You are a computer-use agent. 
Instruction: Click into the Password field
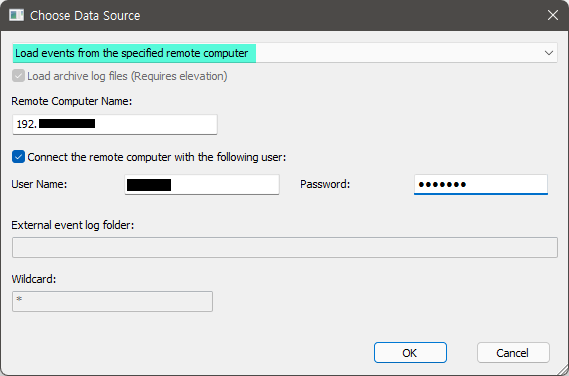(481, 184)
